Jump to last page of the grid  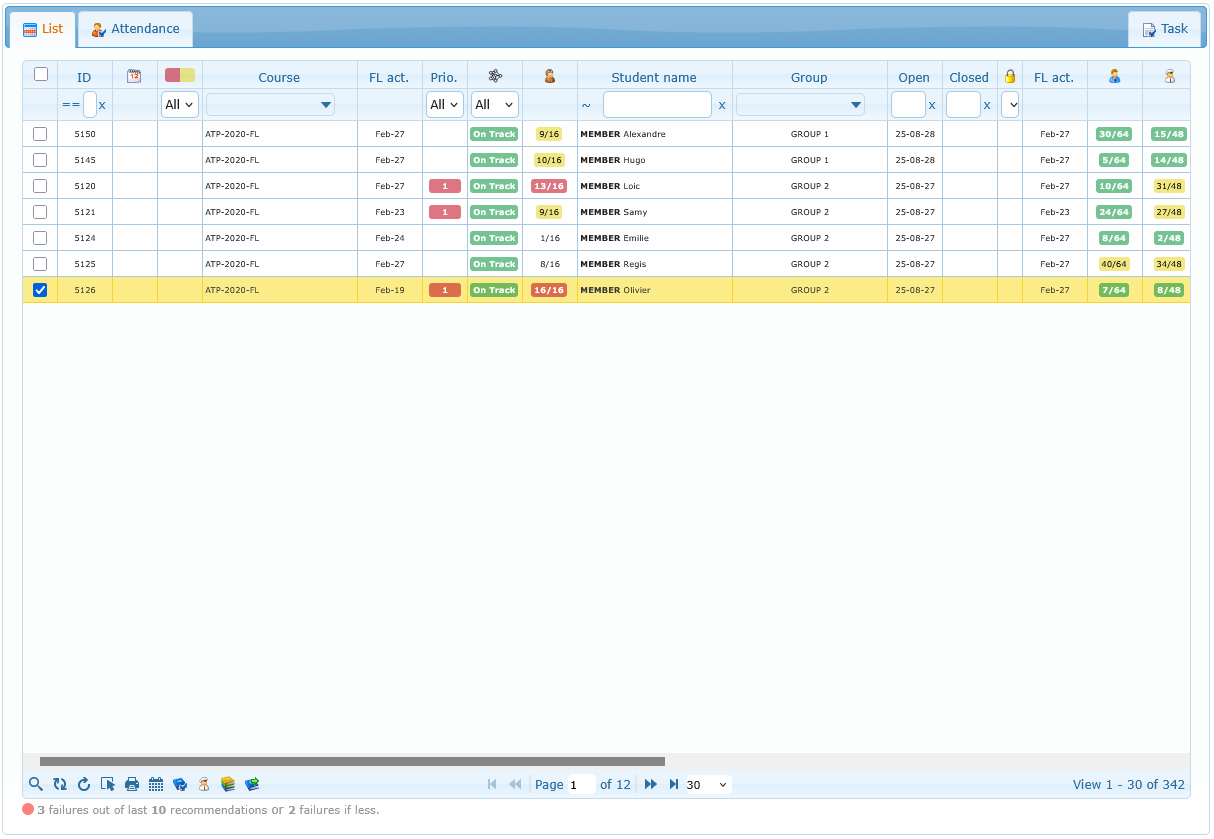coord(674,785)
